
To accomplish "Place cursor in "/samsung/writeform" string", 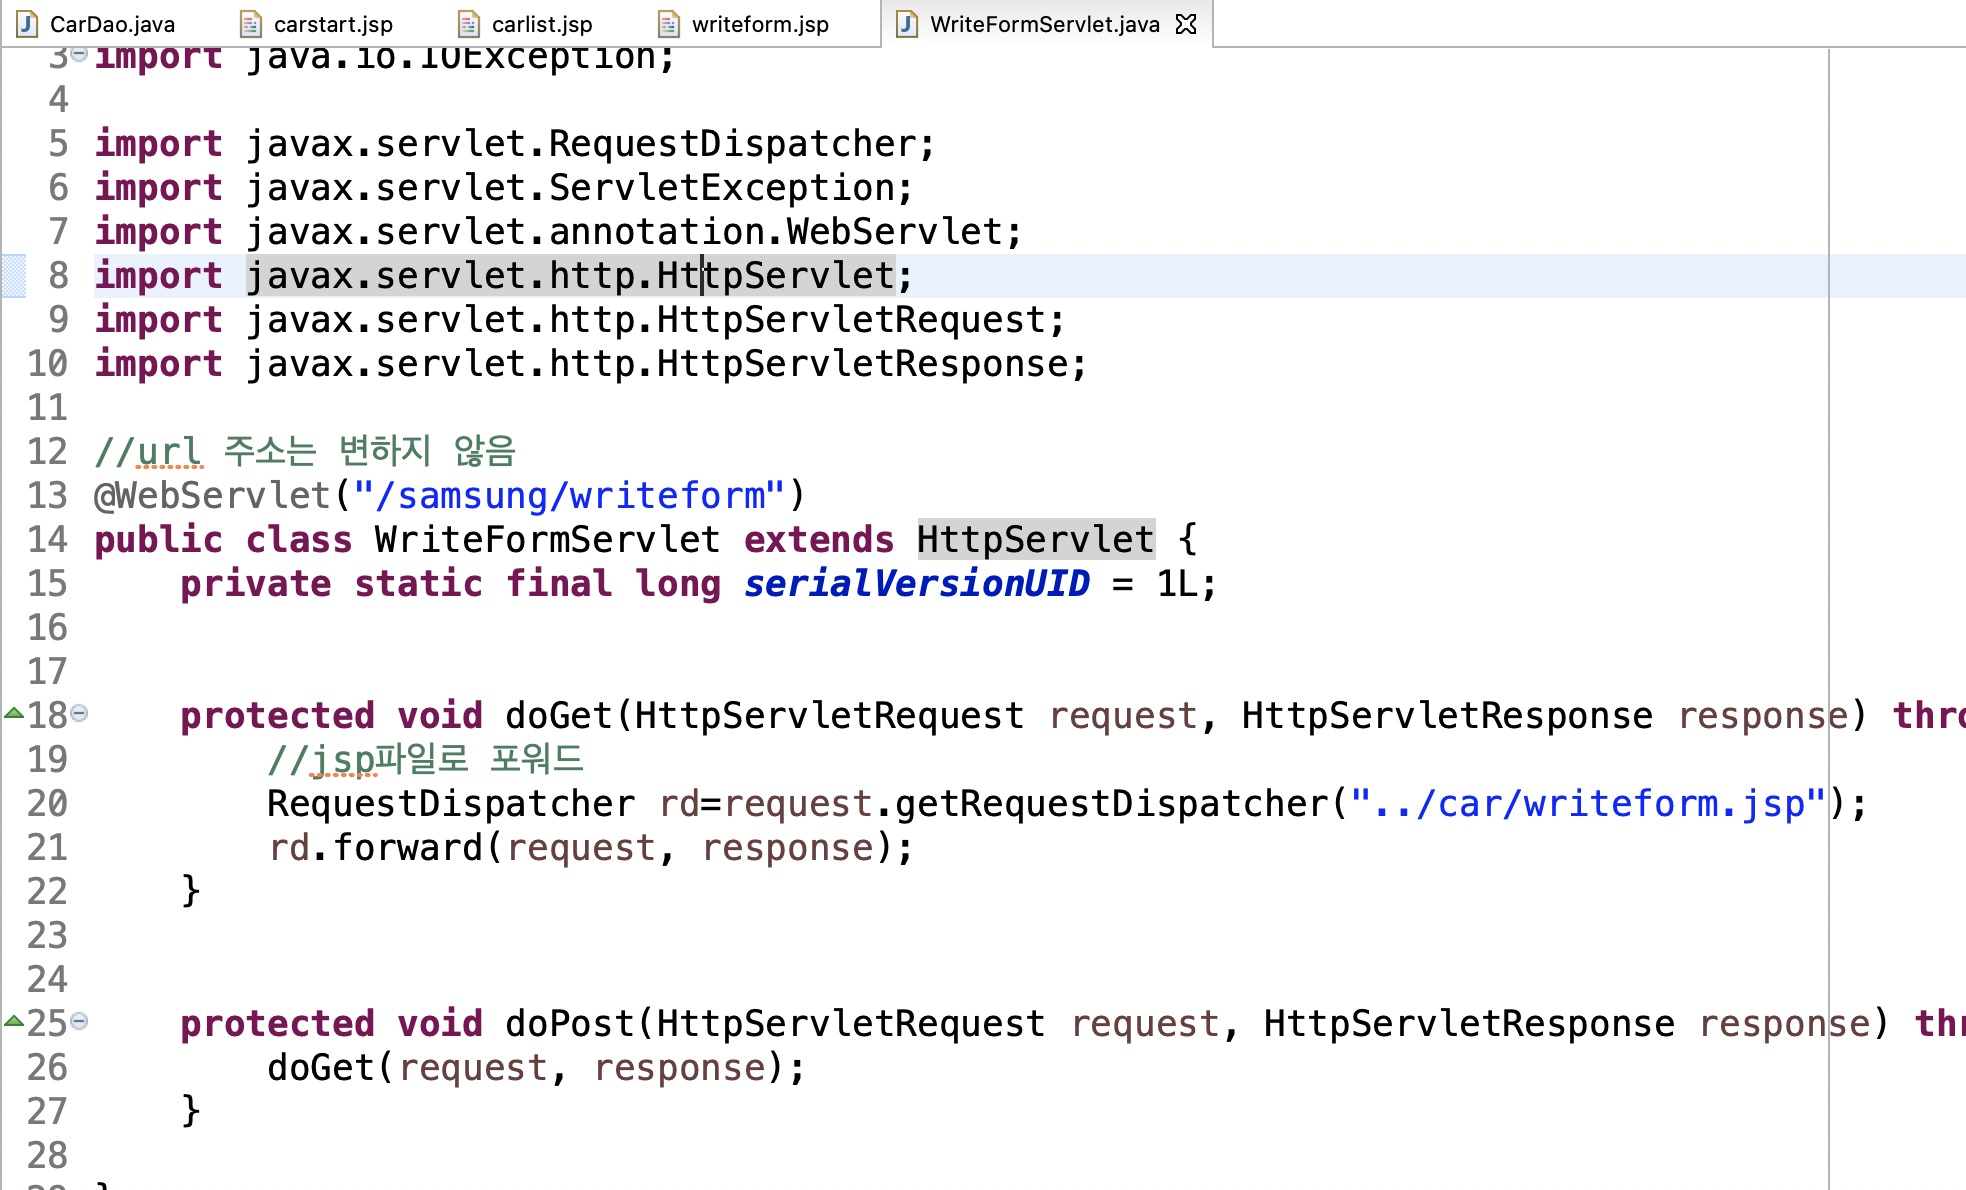I will (570, 496).
